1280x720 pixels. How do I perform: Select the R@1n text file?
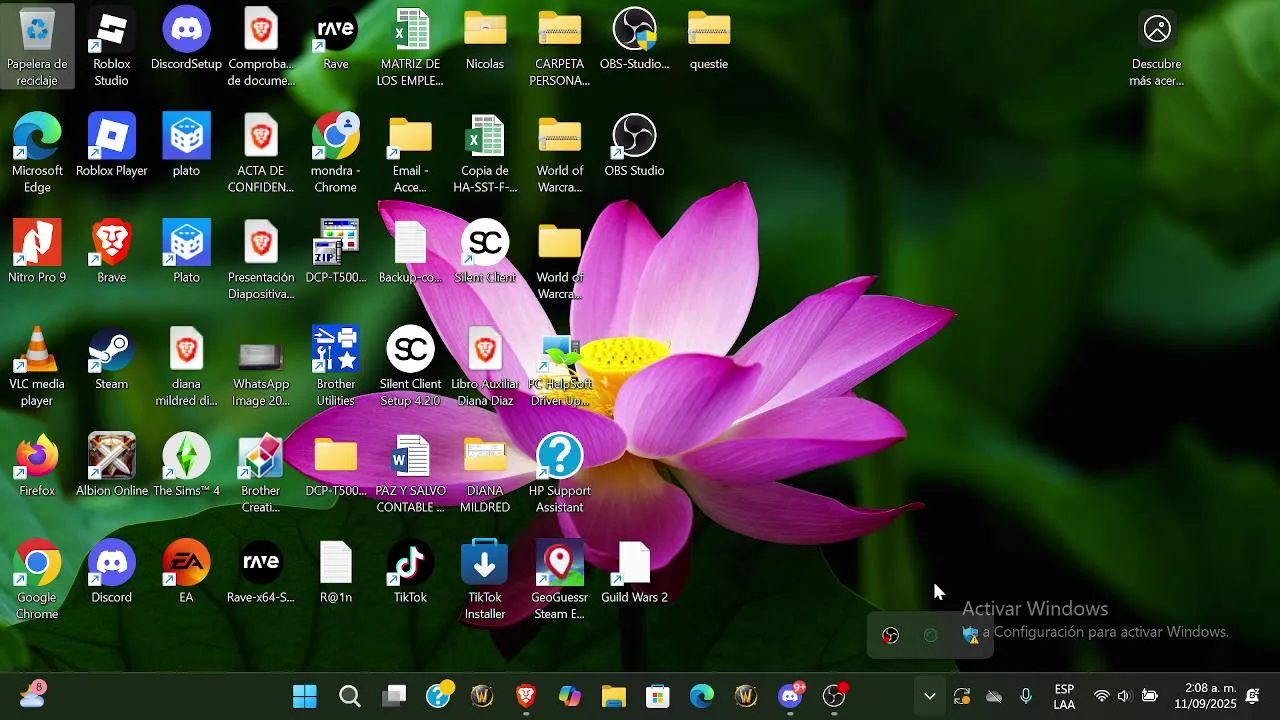(x=335, y=573)
